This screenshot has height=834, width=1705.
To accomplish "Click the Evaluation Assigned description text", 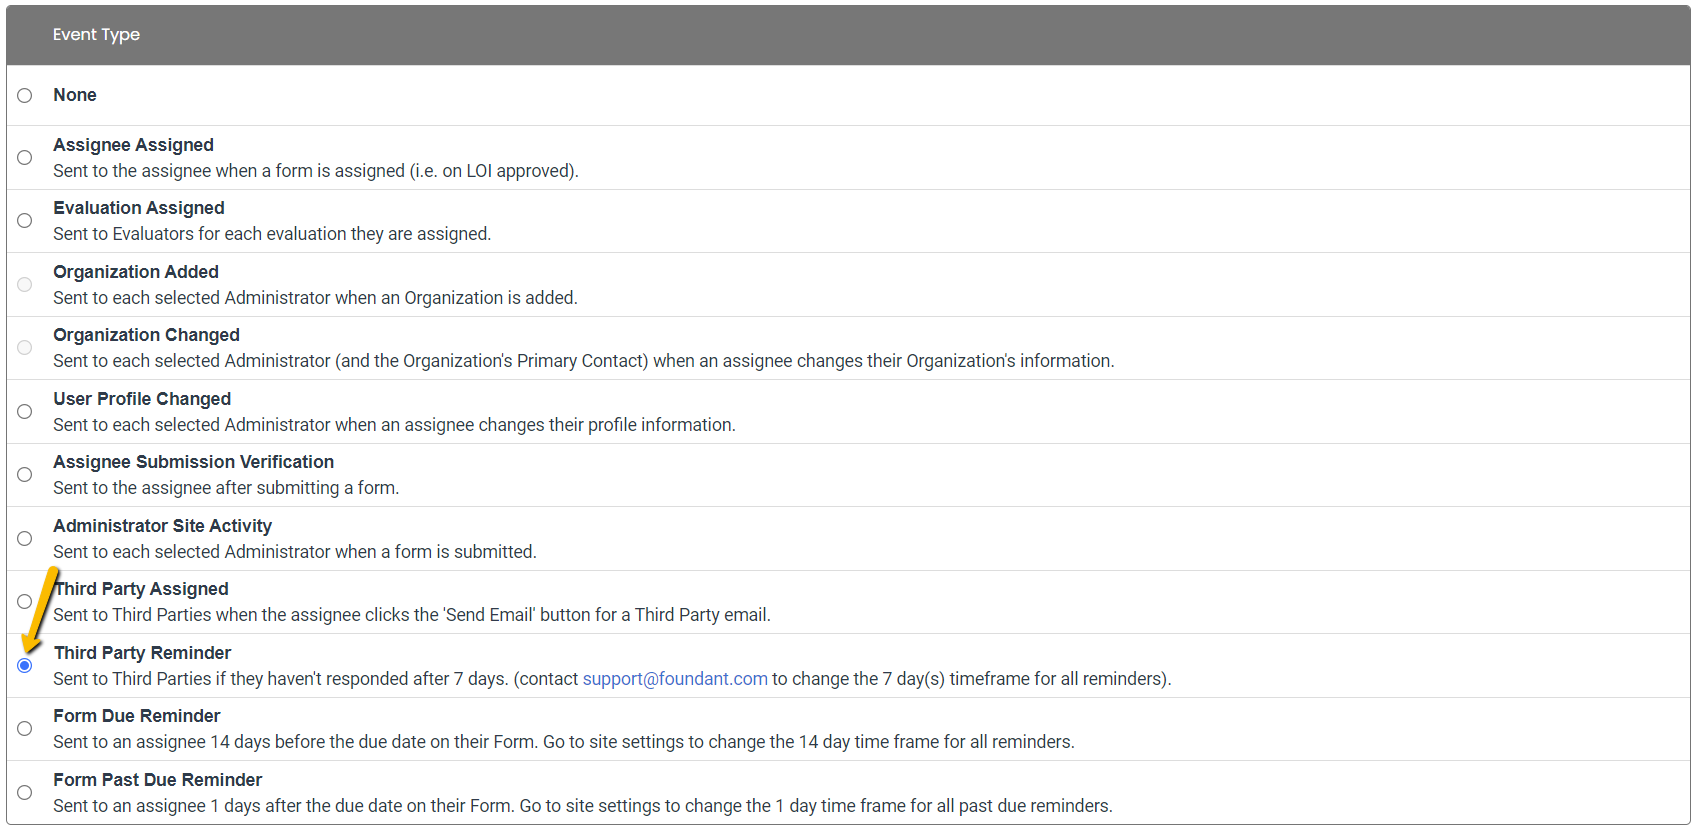I will click(272, 234).
